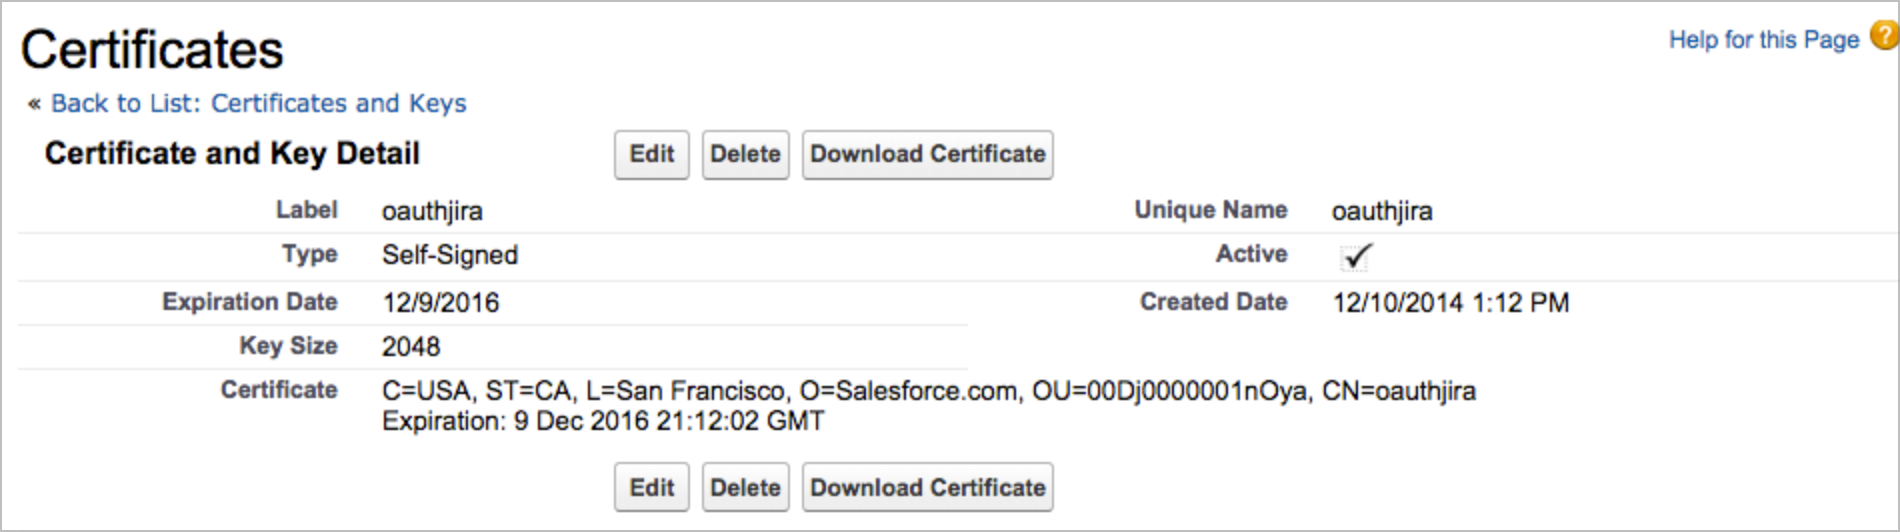Go back to Certificates and Keys list
Screen dimensions: 1900x532
258,104
